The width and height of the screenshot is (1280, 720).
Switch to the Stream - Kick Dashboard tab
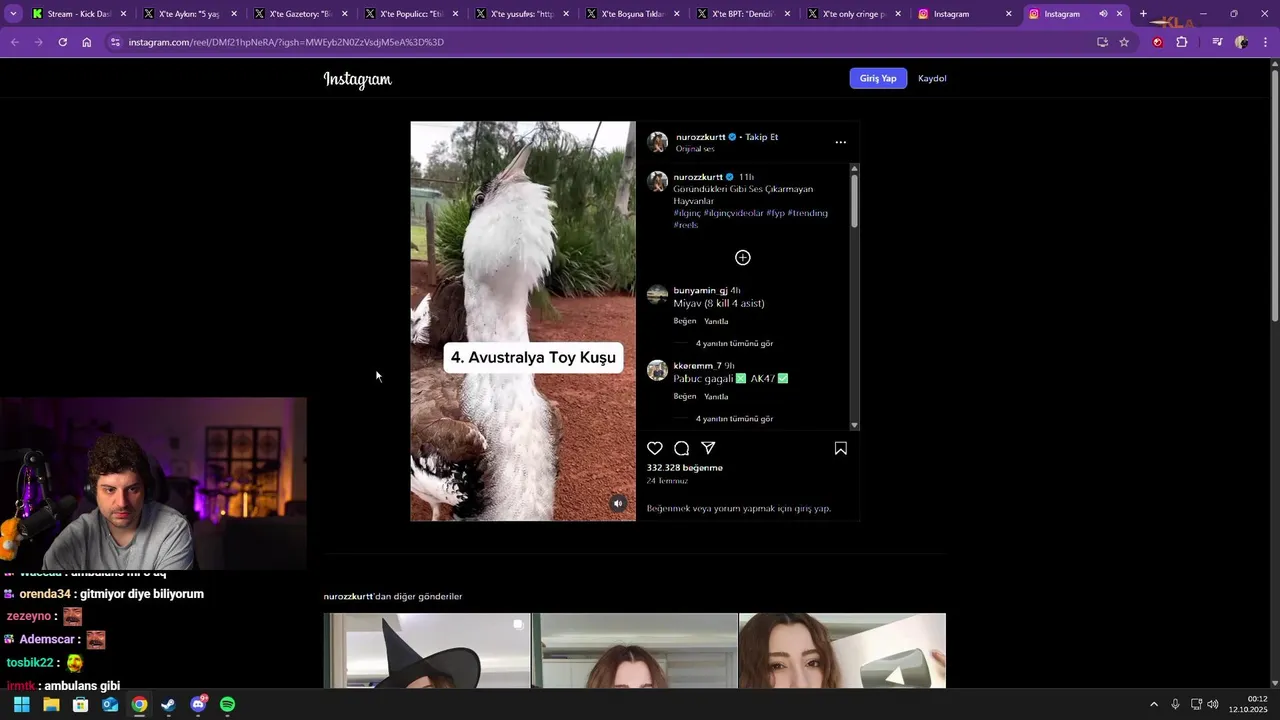click(78, 14)
